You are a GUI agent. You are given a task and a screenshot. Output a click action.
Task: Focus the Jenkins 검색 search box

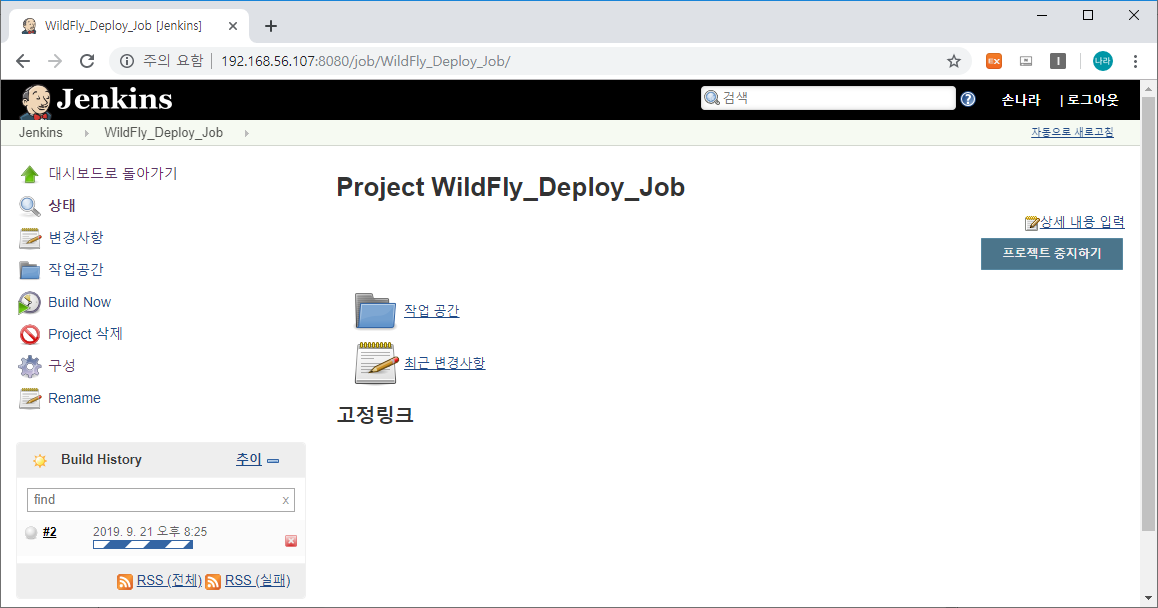[828, 98]
